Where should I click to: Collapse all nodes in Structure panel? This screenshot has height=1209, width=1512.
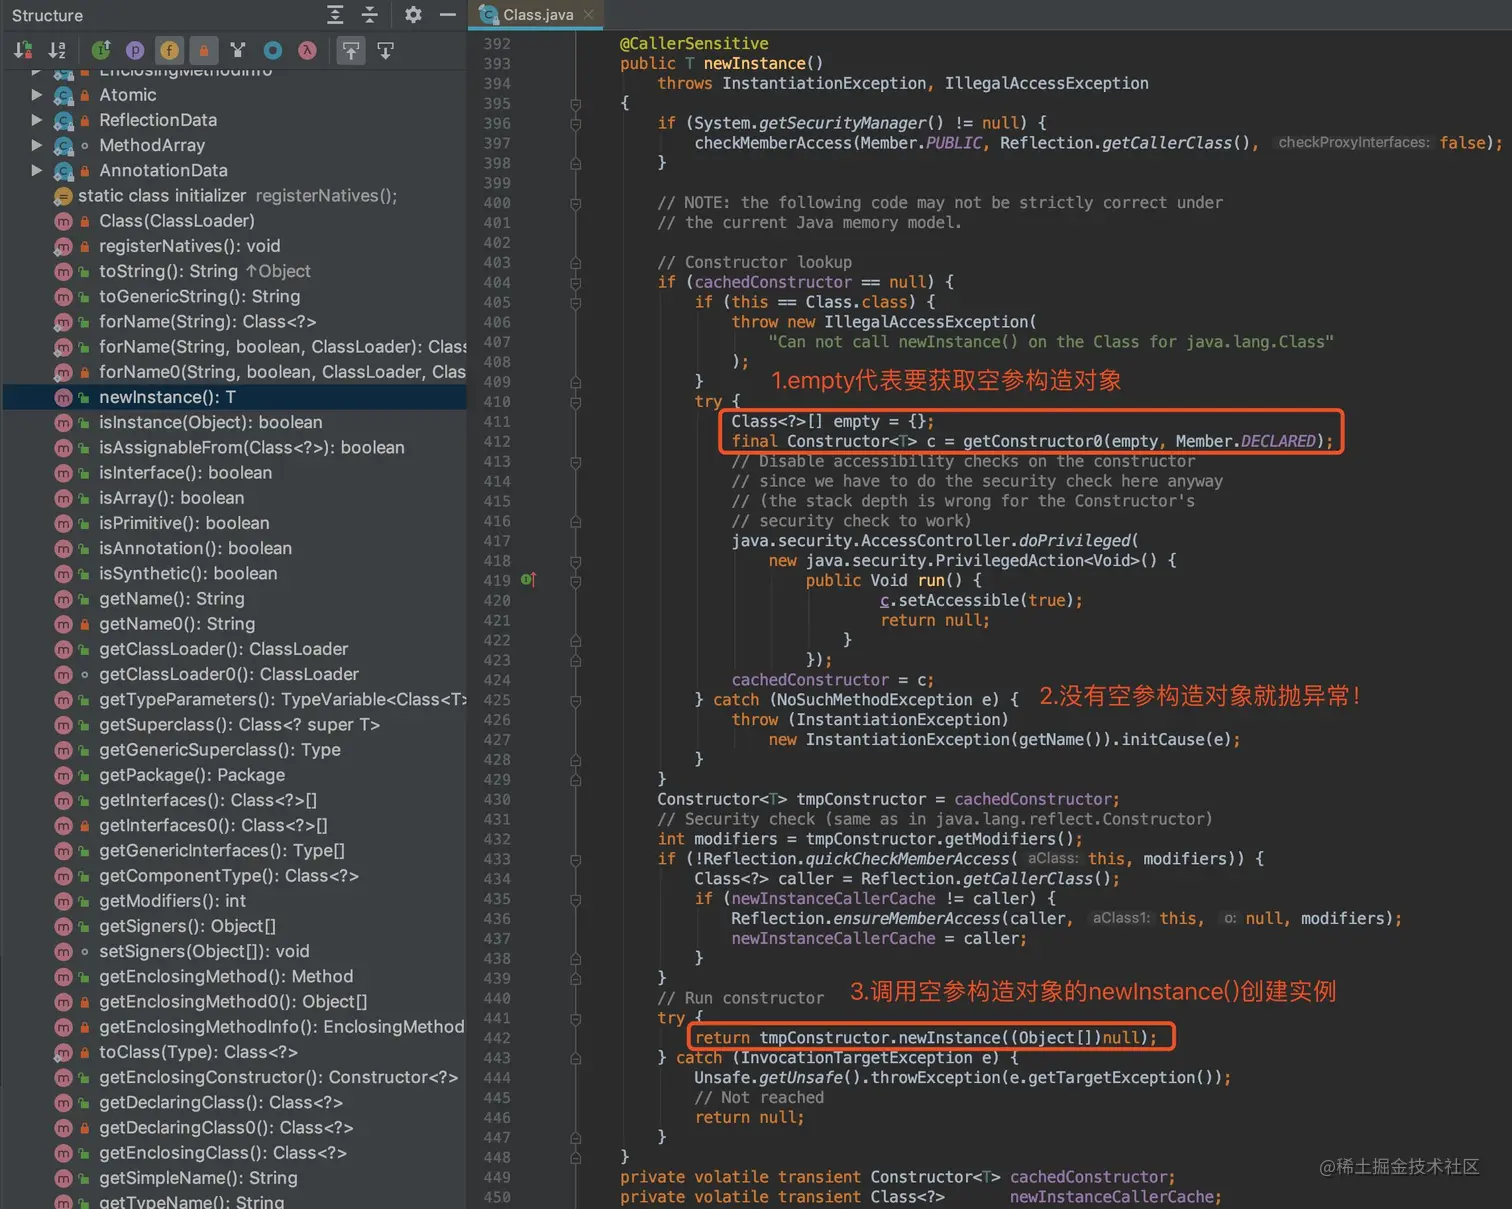369,15
